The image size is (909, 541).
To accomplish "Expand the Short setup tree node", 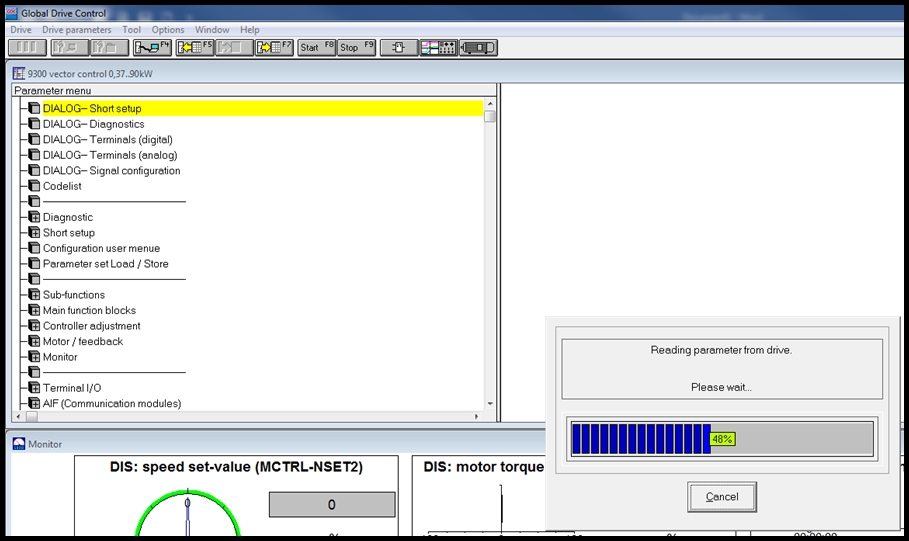I will click(x=34, y=233).
